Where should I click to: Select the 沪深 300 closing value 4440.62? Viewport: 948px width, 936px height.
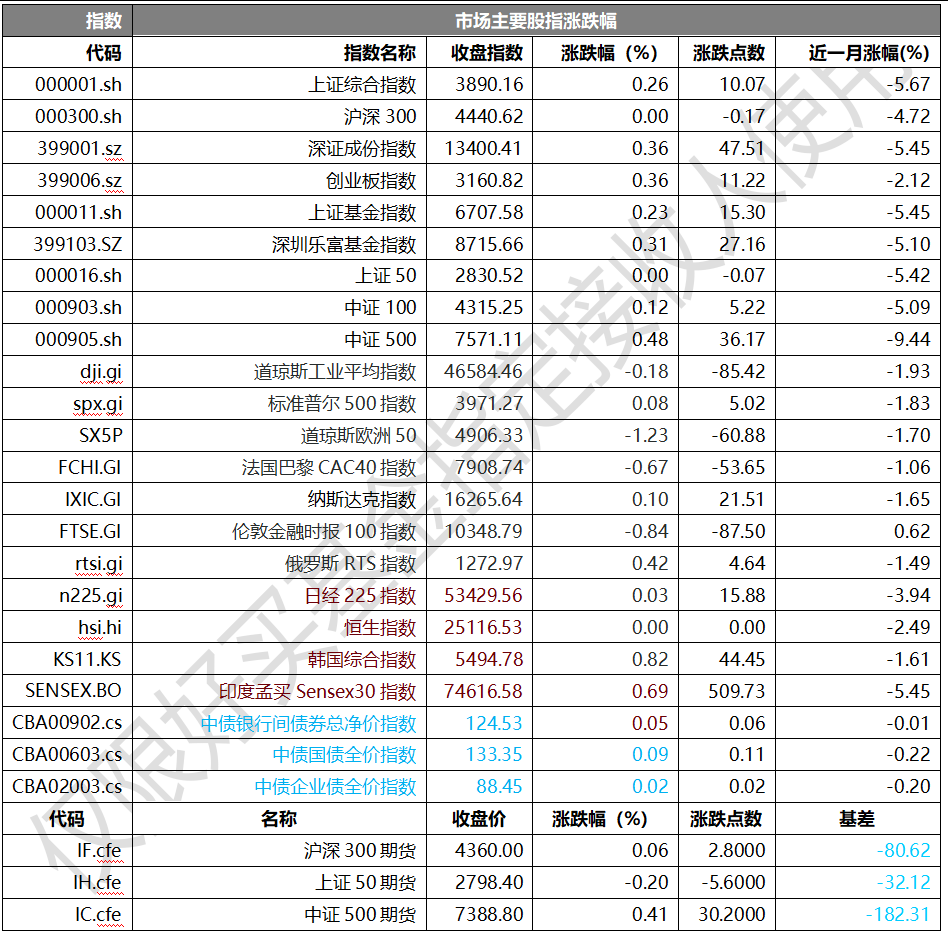pos(489,117)
